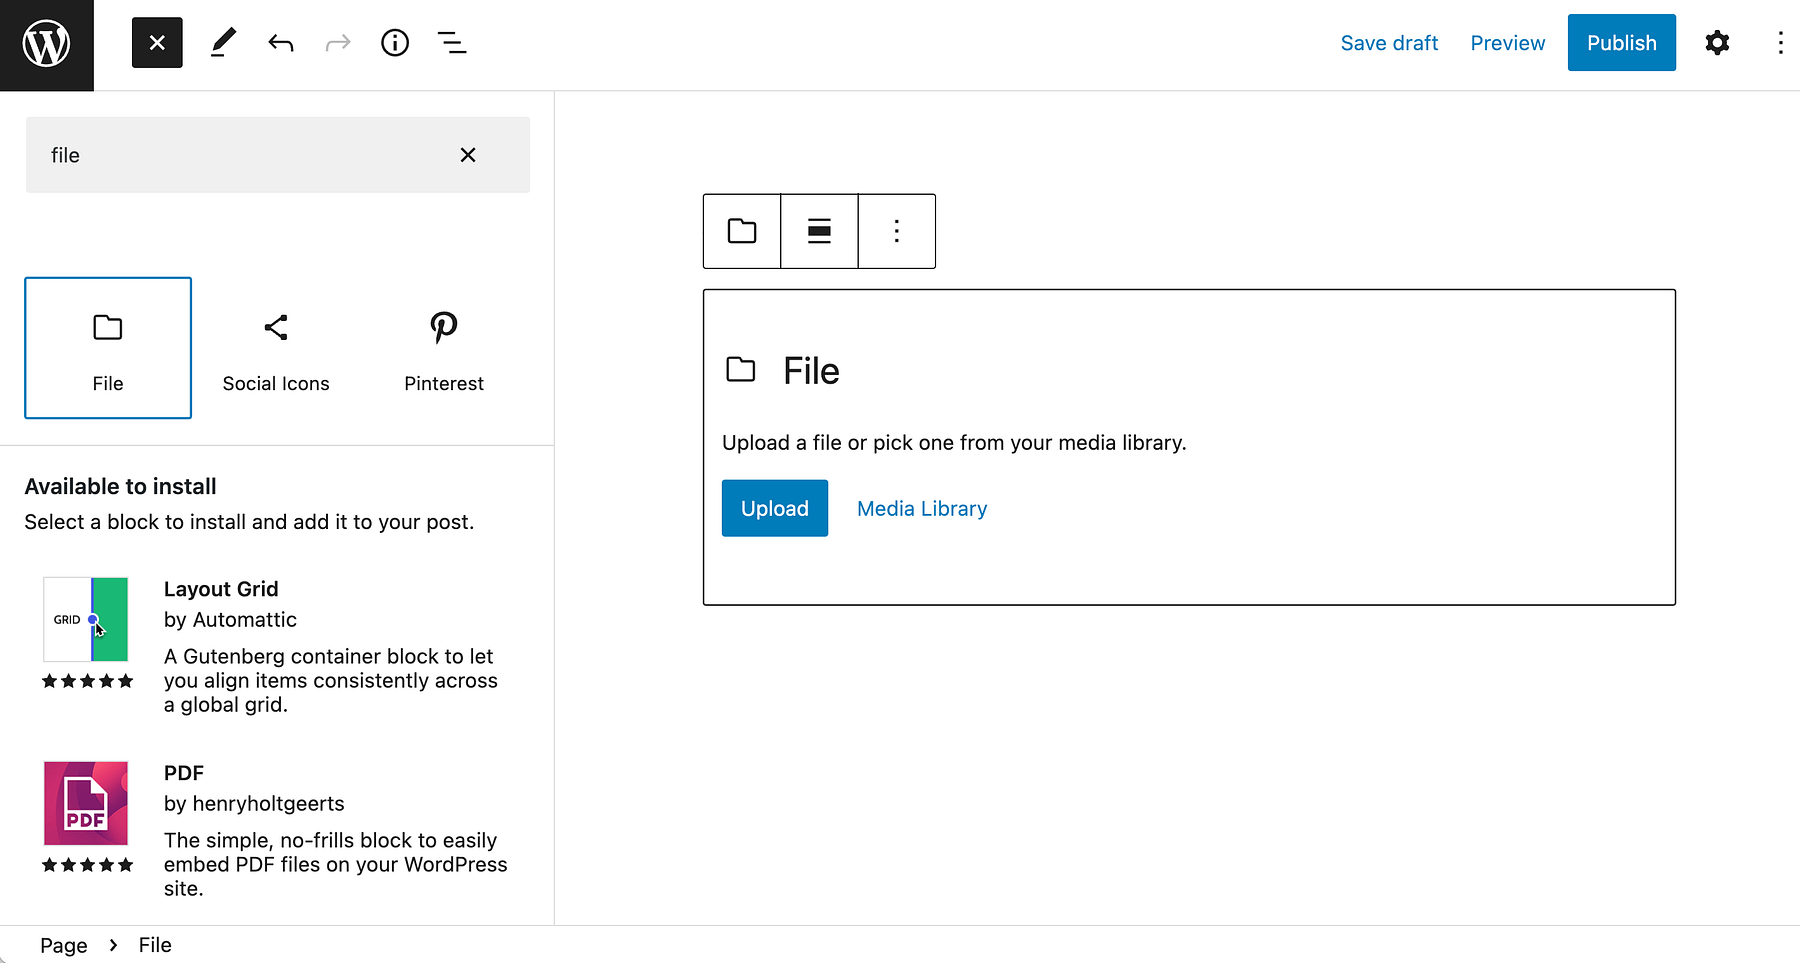Click the pencil editing mode icon in the toolbar
This screenshot has height=963, width=1800.
pos(222,42)
